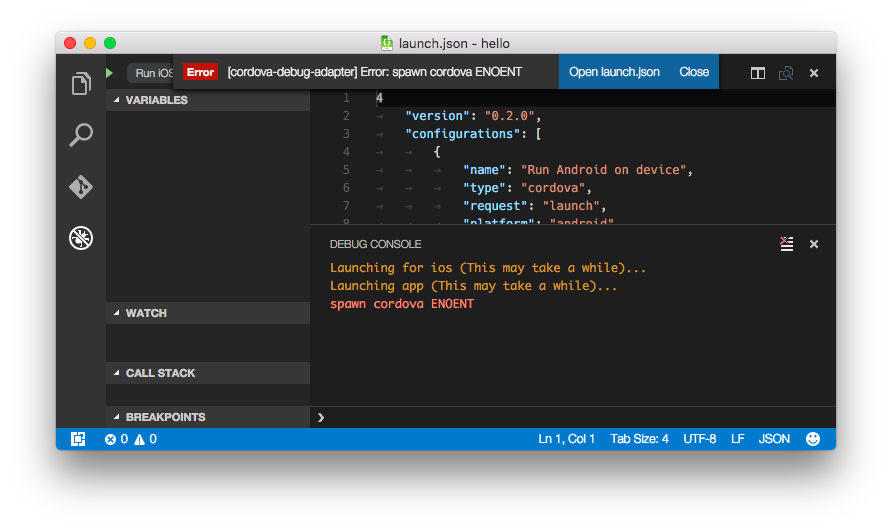Click "spawn cordova ENOENT" console error

[x=402, y=304]
